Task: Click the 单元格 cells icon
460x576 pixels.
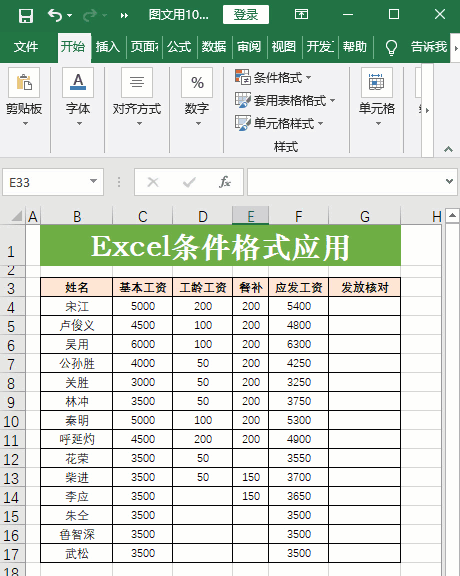Action: coord(377,83)
